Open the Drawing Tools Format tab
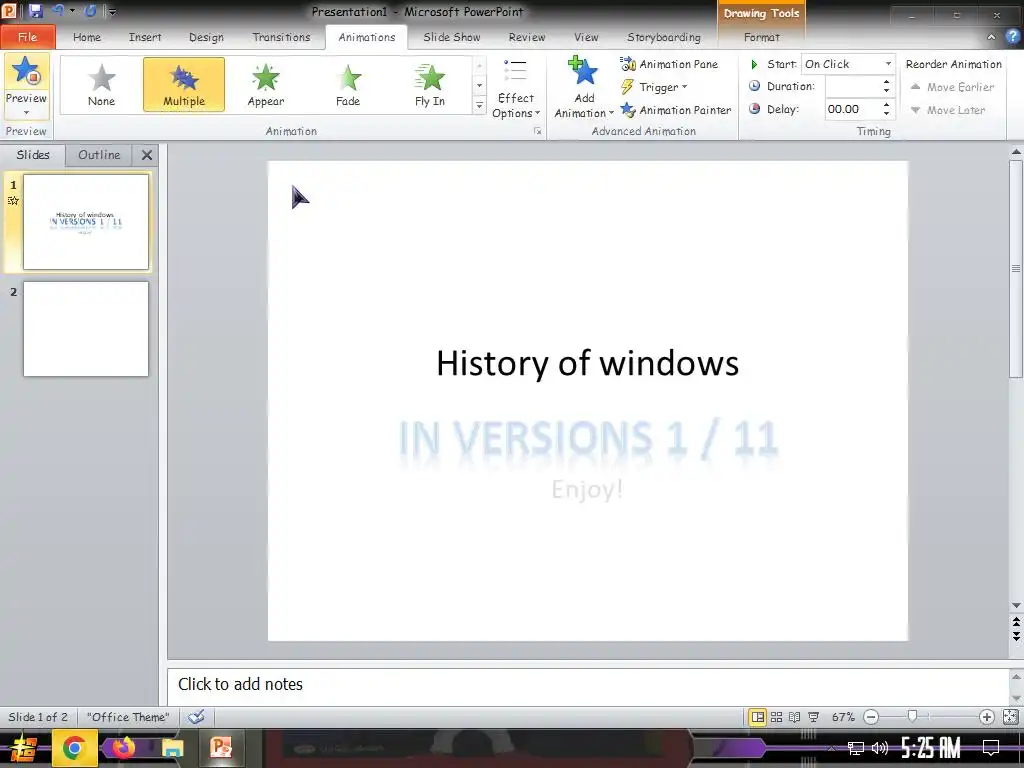The image size is (1024, 768). [x=761, y=37]
